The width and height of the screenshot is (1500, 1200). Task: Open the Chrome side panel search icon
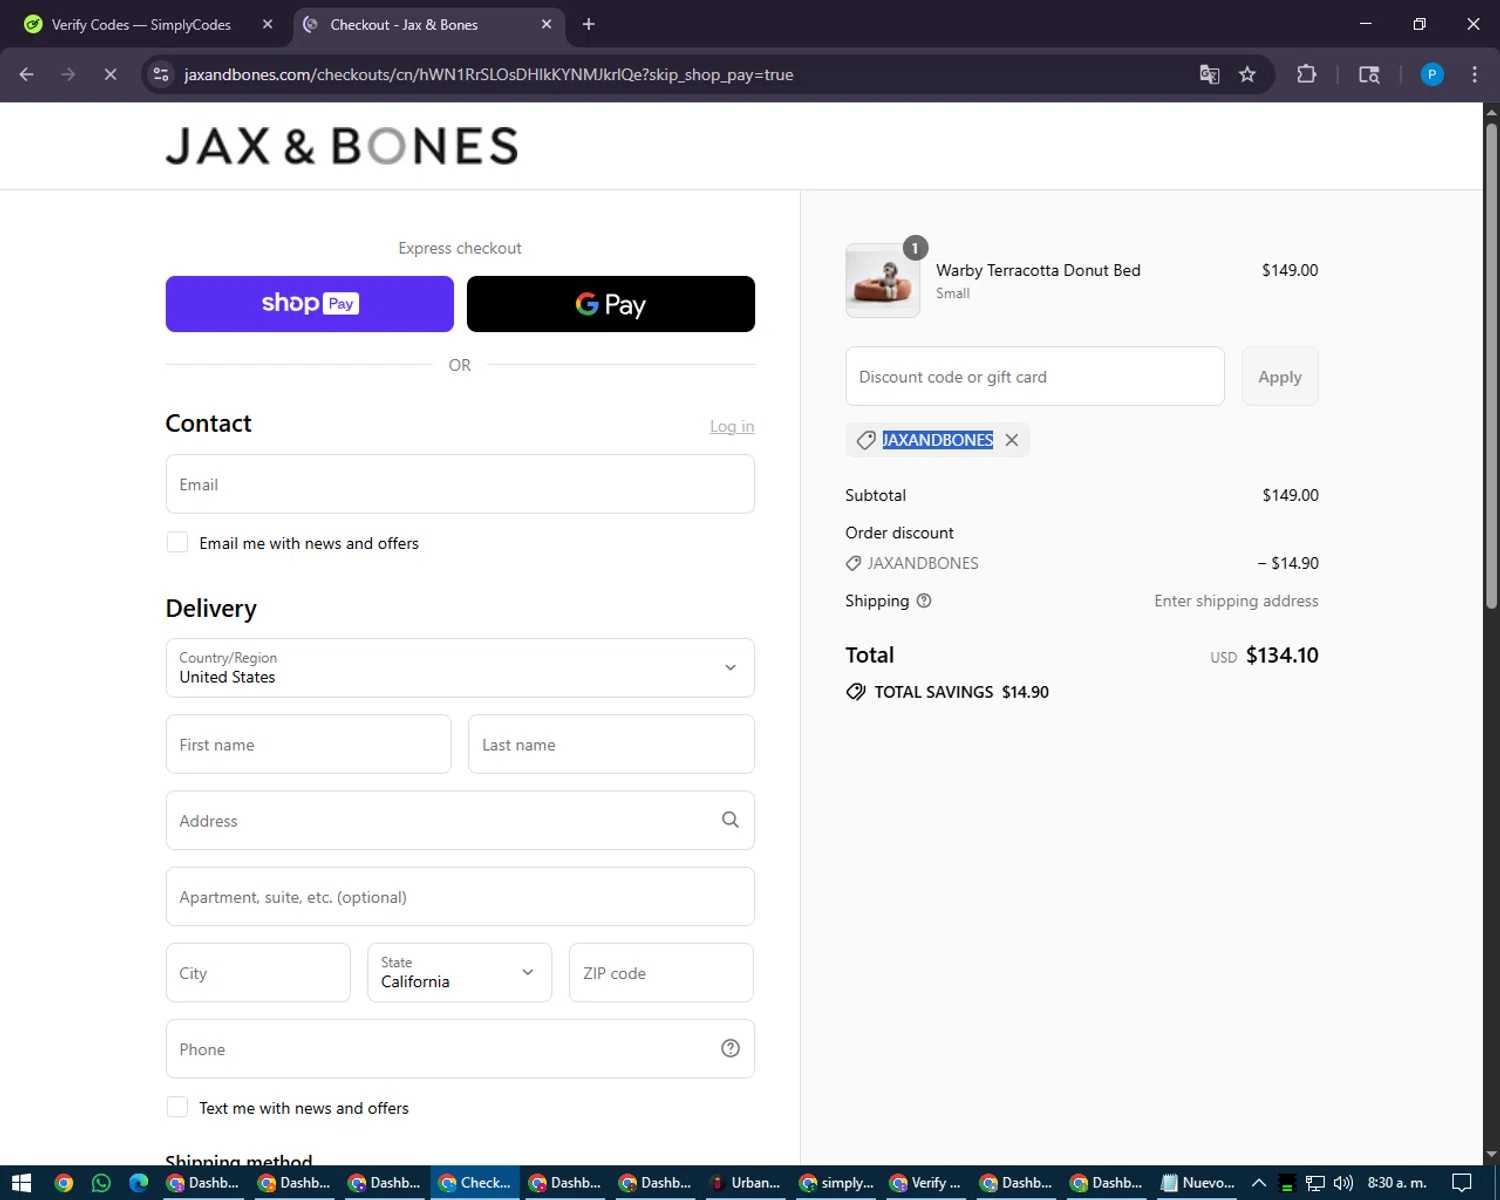pyautogui.click(x=1369, y=74)
